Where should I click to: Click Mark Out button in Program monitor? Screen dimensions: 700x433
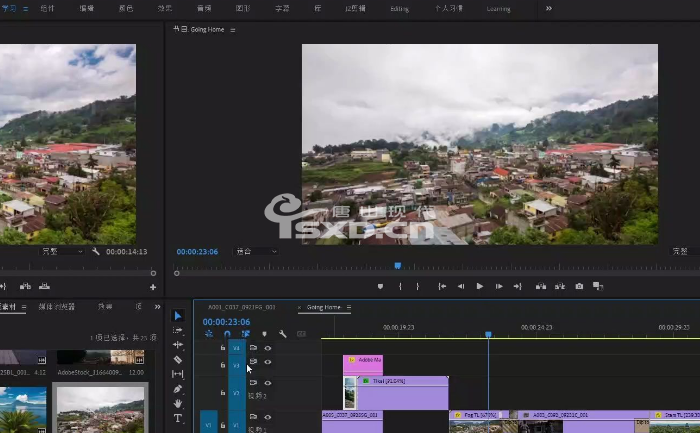pyautogui.click(x=417, y=286)
